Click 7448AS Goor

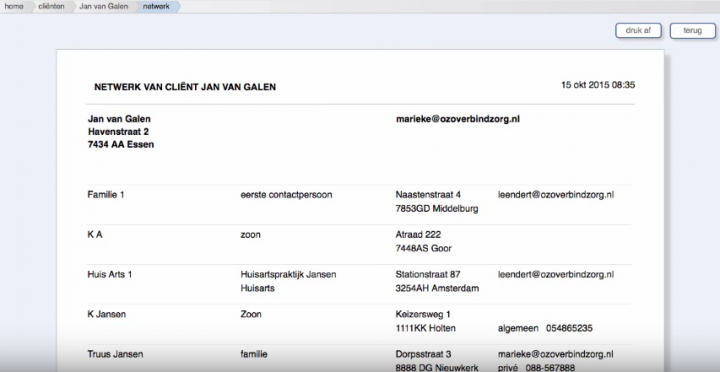(423, 248)
